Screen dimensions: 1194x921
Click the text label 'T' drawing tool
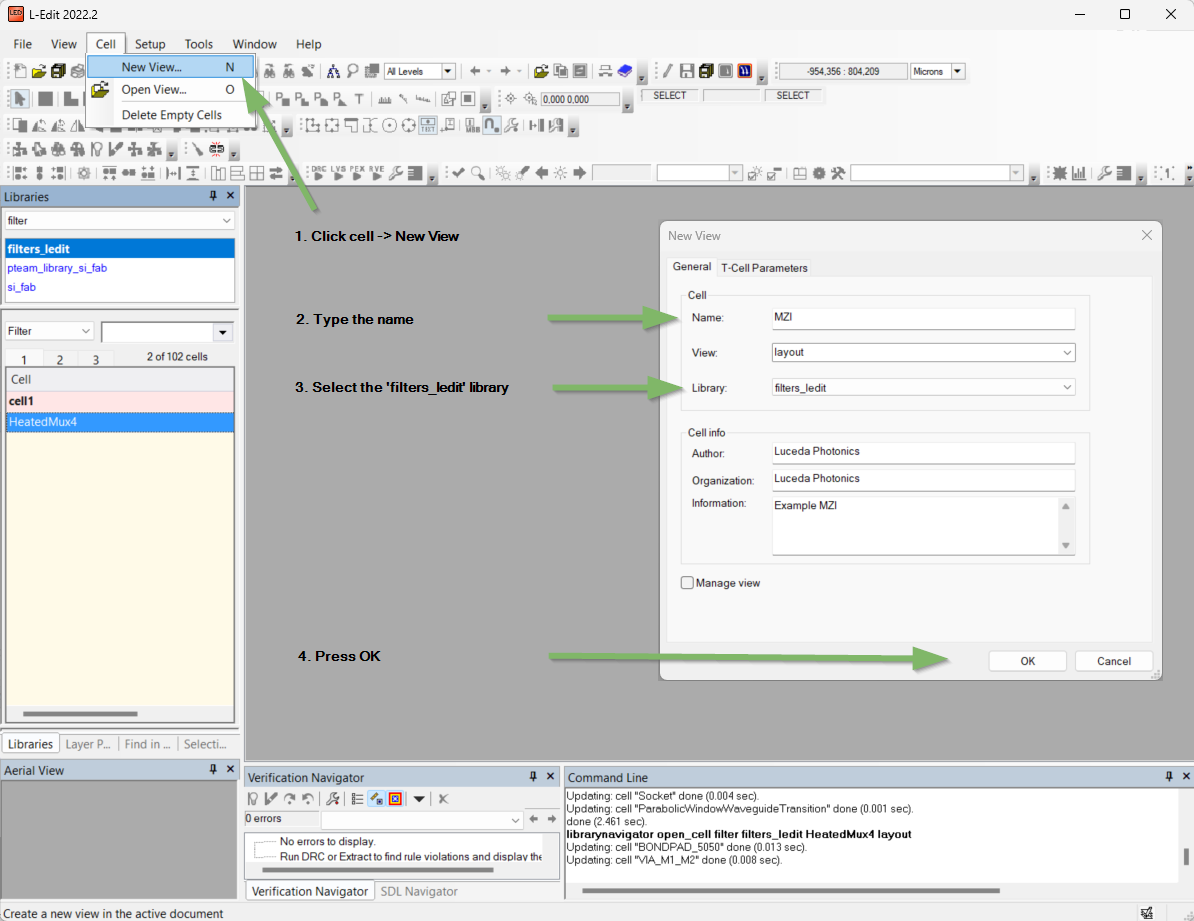pyautogui.click(x=358, y=98)
